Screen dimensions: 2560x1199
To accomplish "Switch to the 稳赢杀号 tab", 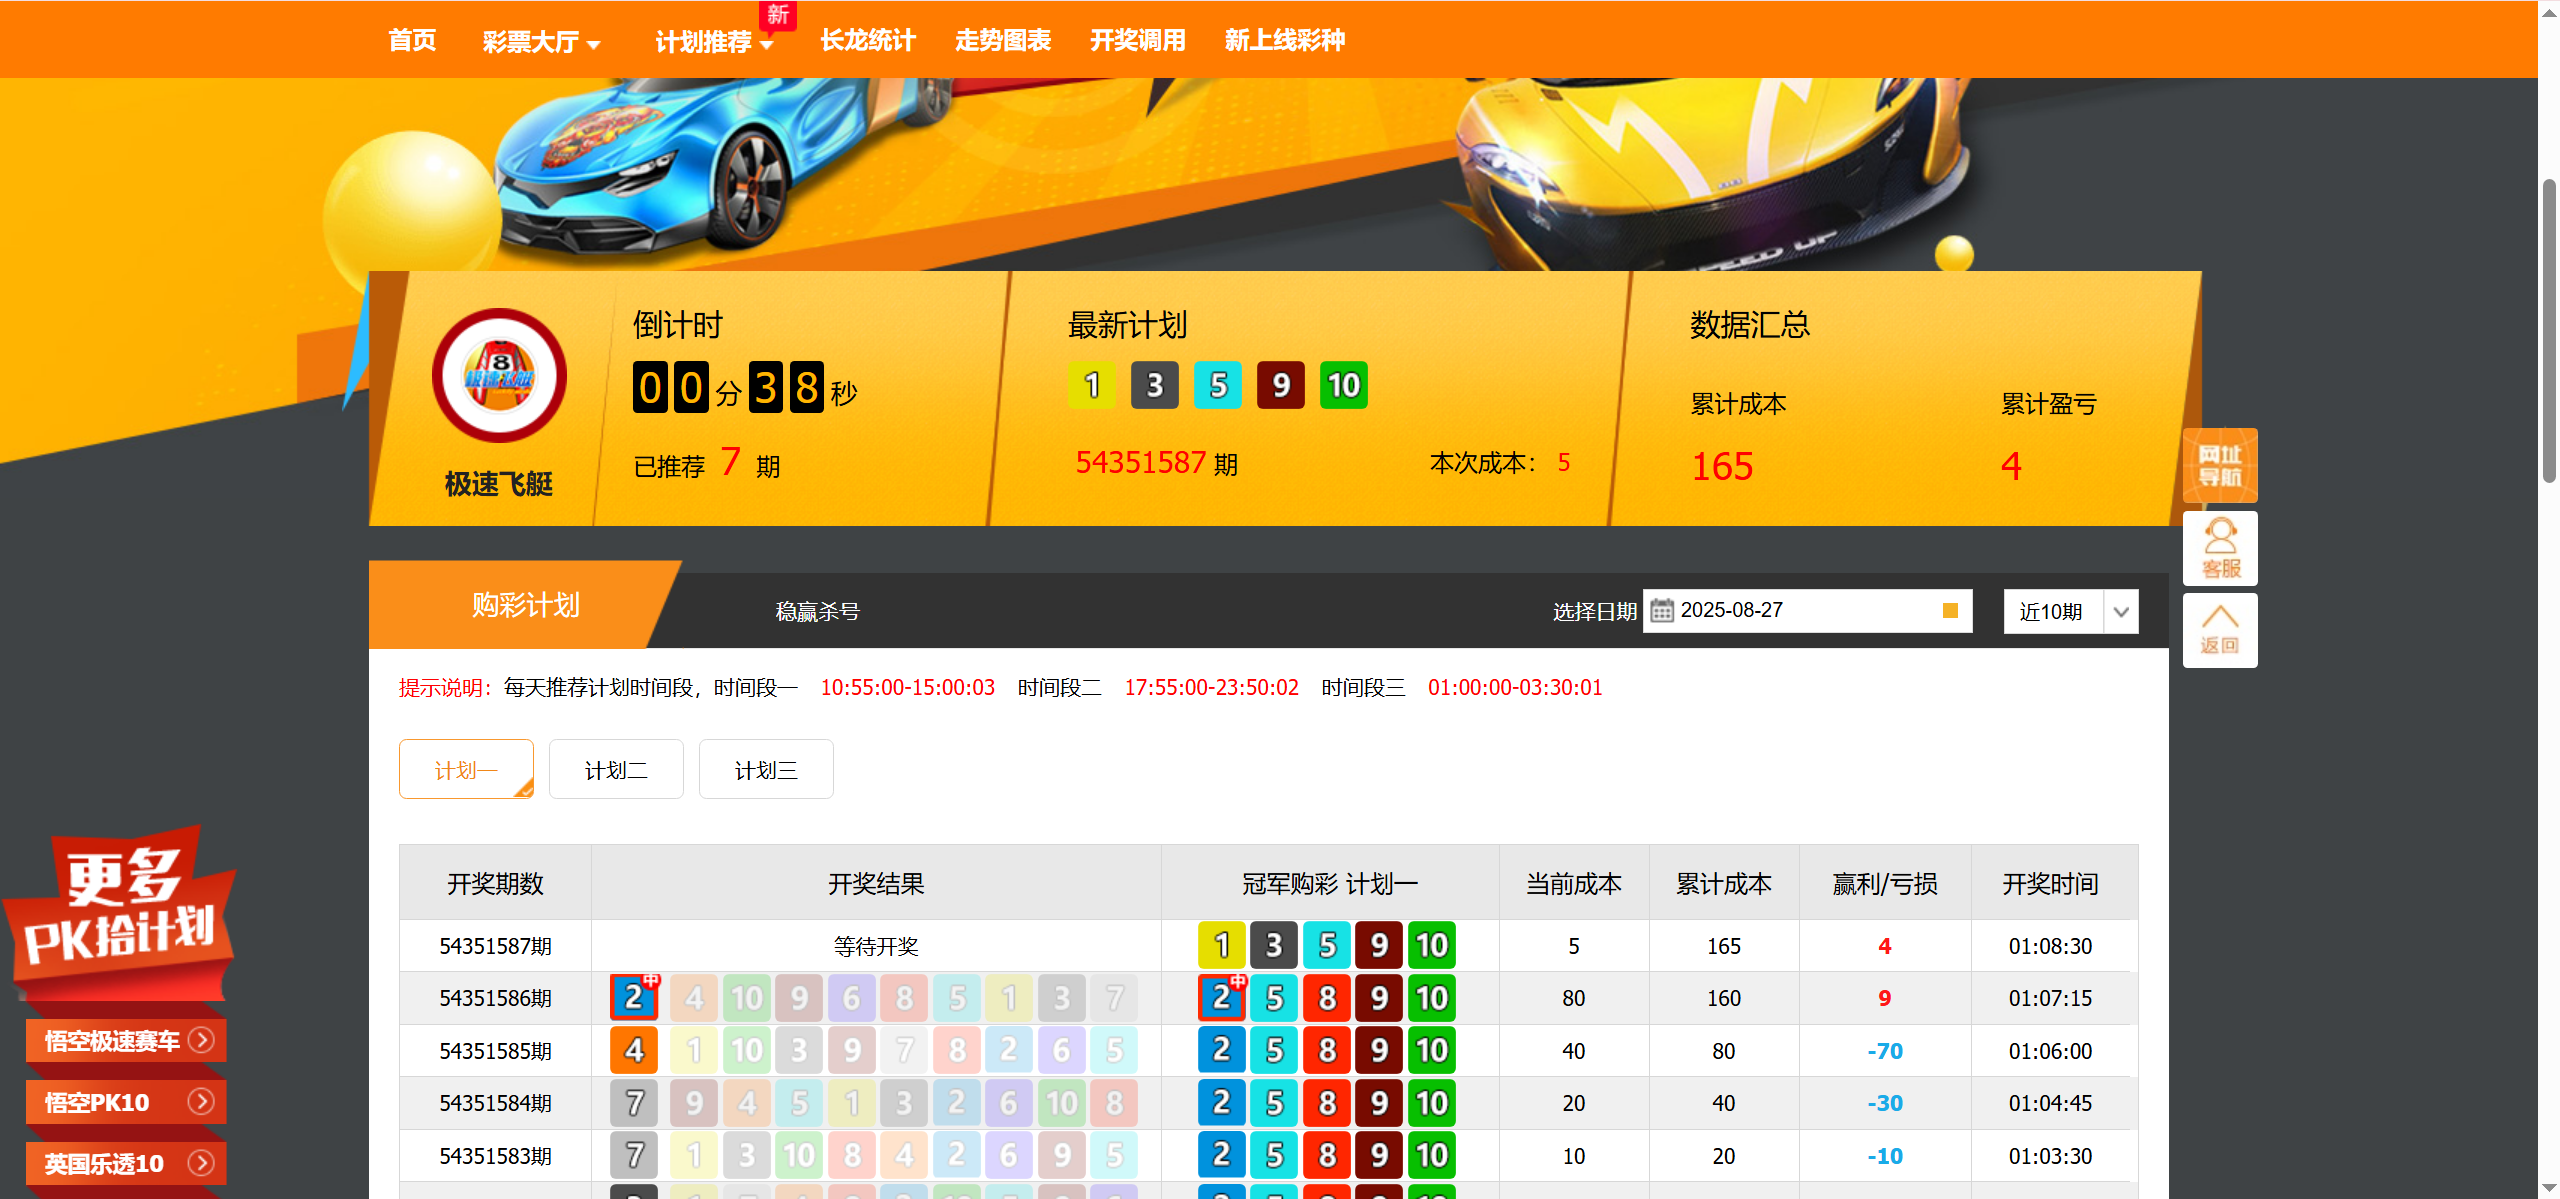I will 817,612.
